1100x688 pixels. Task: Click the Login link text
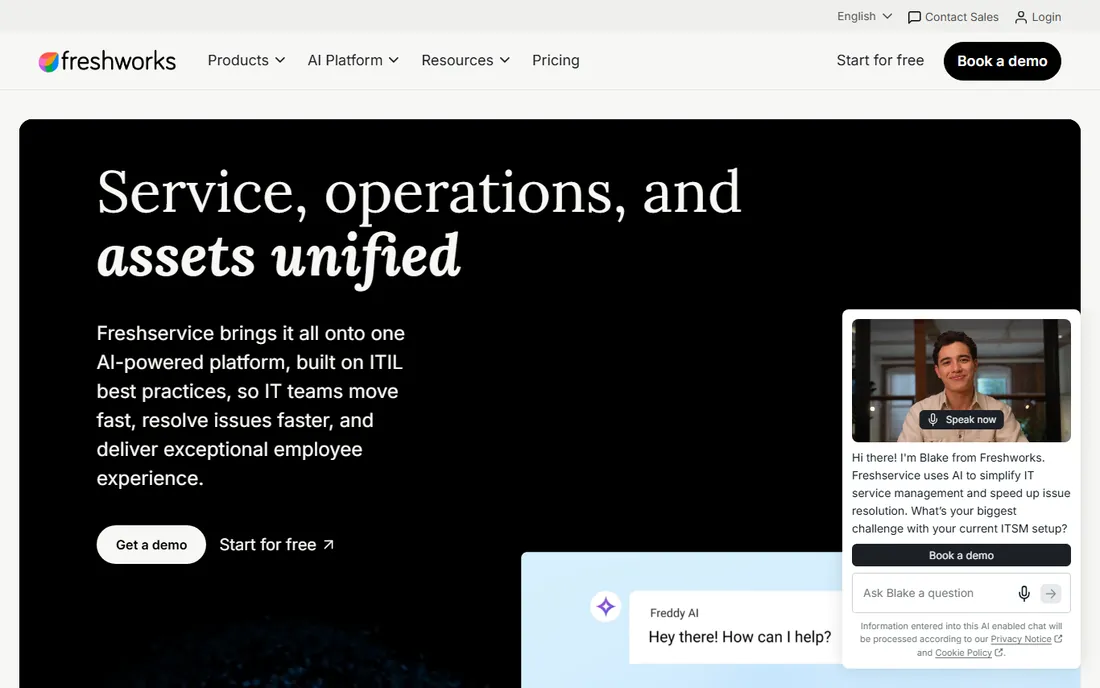click(1046, 17)
